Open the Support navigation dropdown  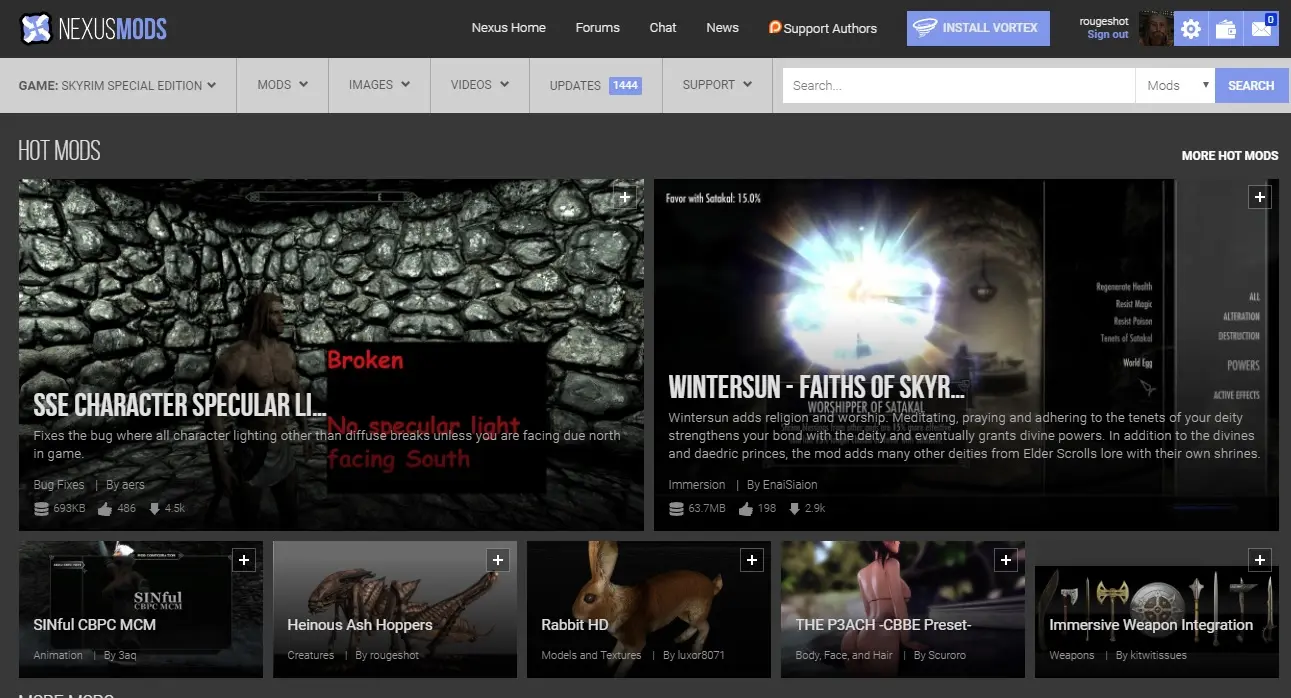coord(717,85)
